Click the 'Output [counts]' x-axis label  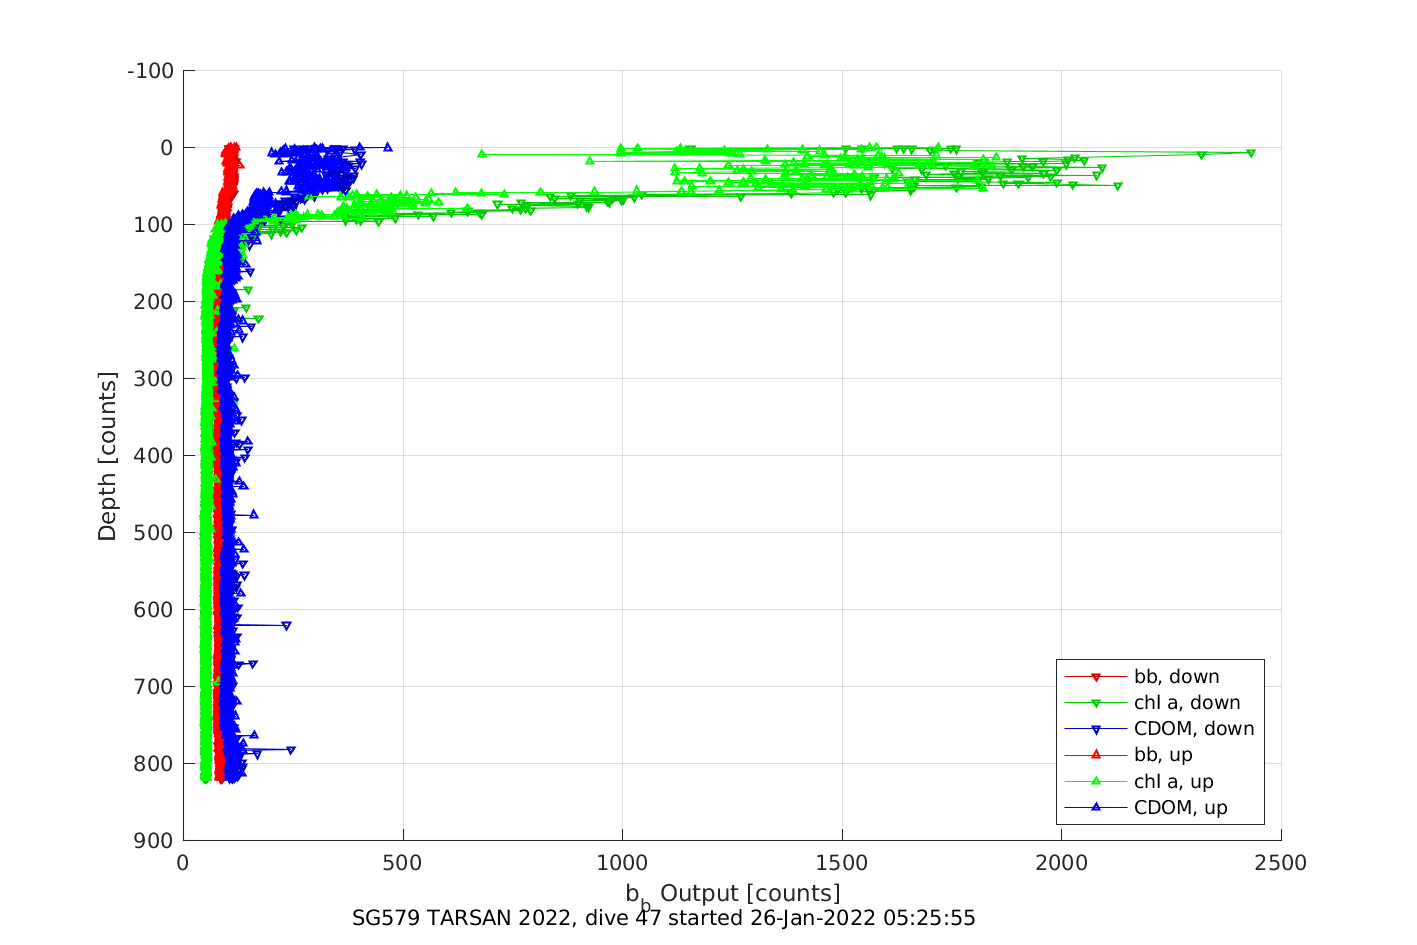click(x=750, y=893)
